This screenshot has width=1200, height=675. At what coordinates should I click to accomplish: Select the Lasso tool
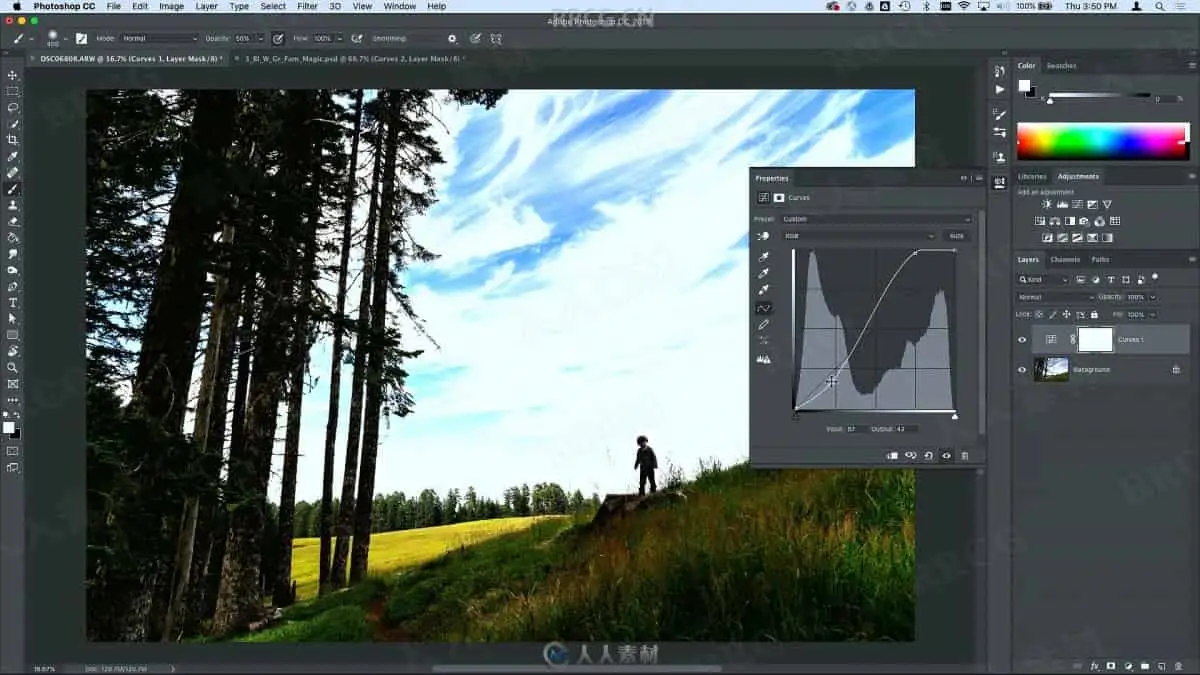[13, 107]
